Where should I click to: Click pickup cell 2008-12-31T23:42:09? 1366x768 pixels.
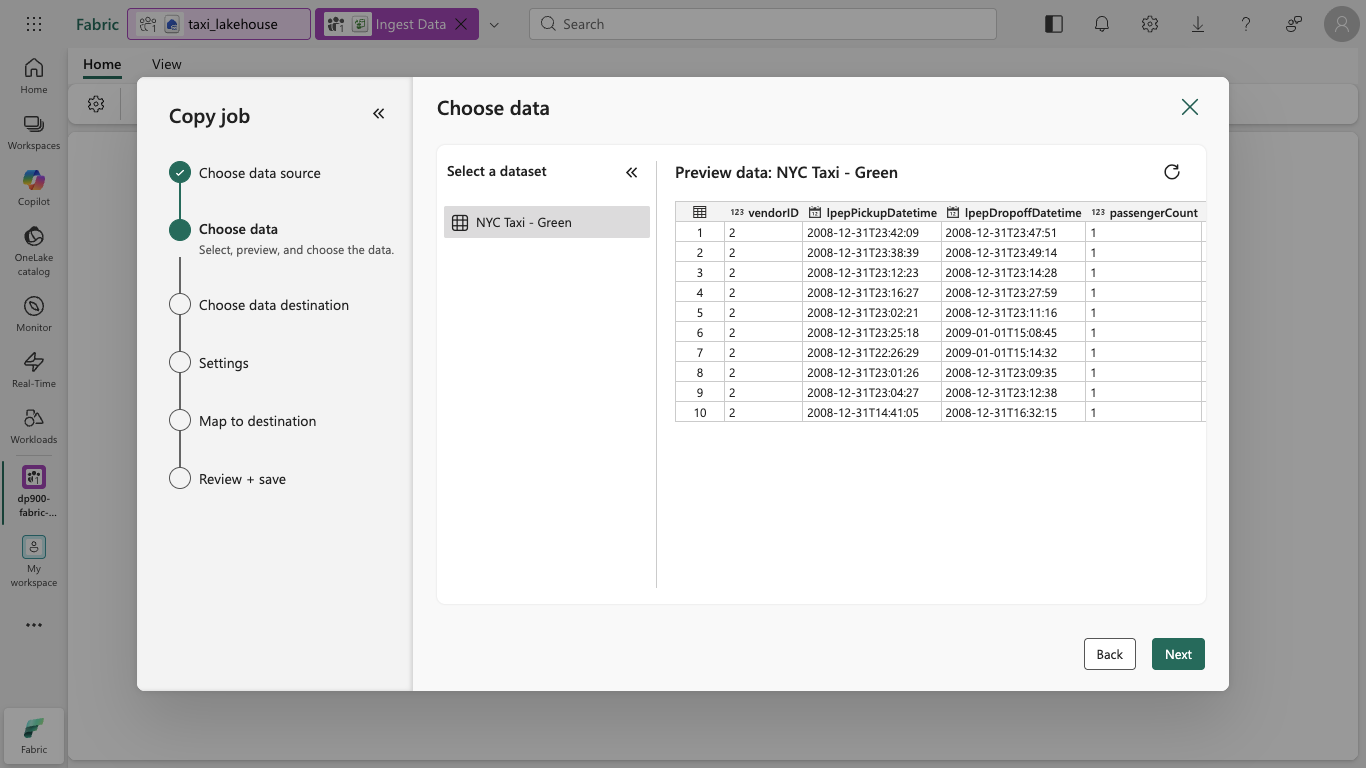point(872,232)
